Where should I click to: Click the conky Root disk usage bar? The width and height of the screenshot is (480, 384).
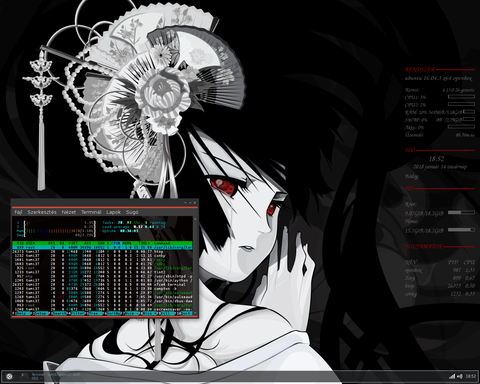click(x=461, y=212)
